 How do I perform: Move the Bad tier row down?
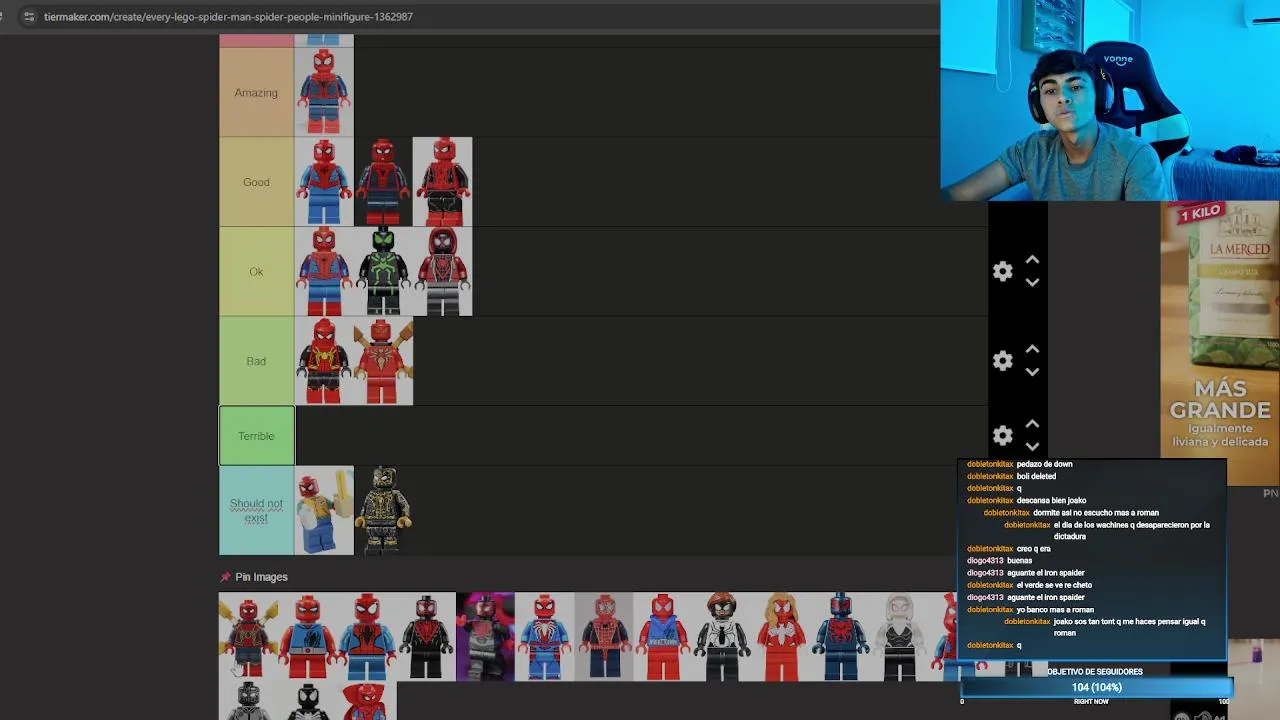pyautogui.click(x=1032, y=372)
